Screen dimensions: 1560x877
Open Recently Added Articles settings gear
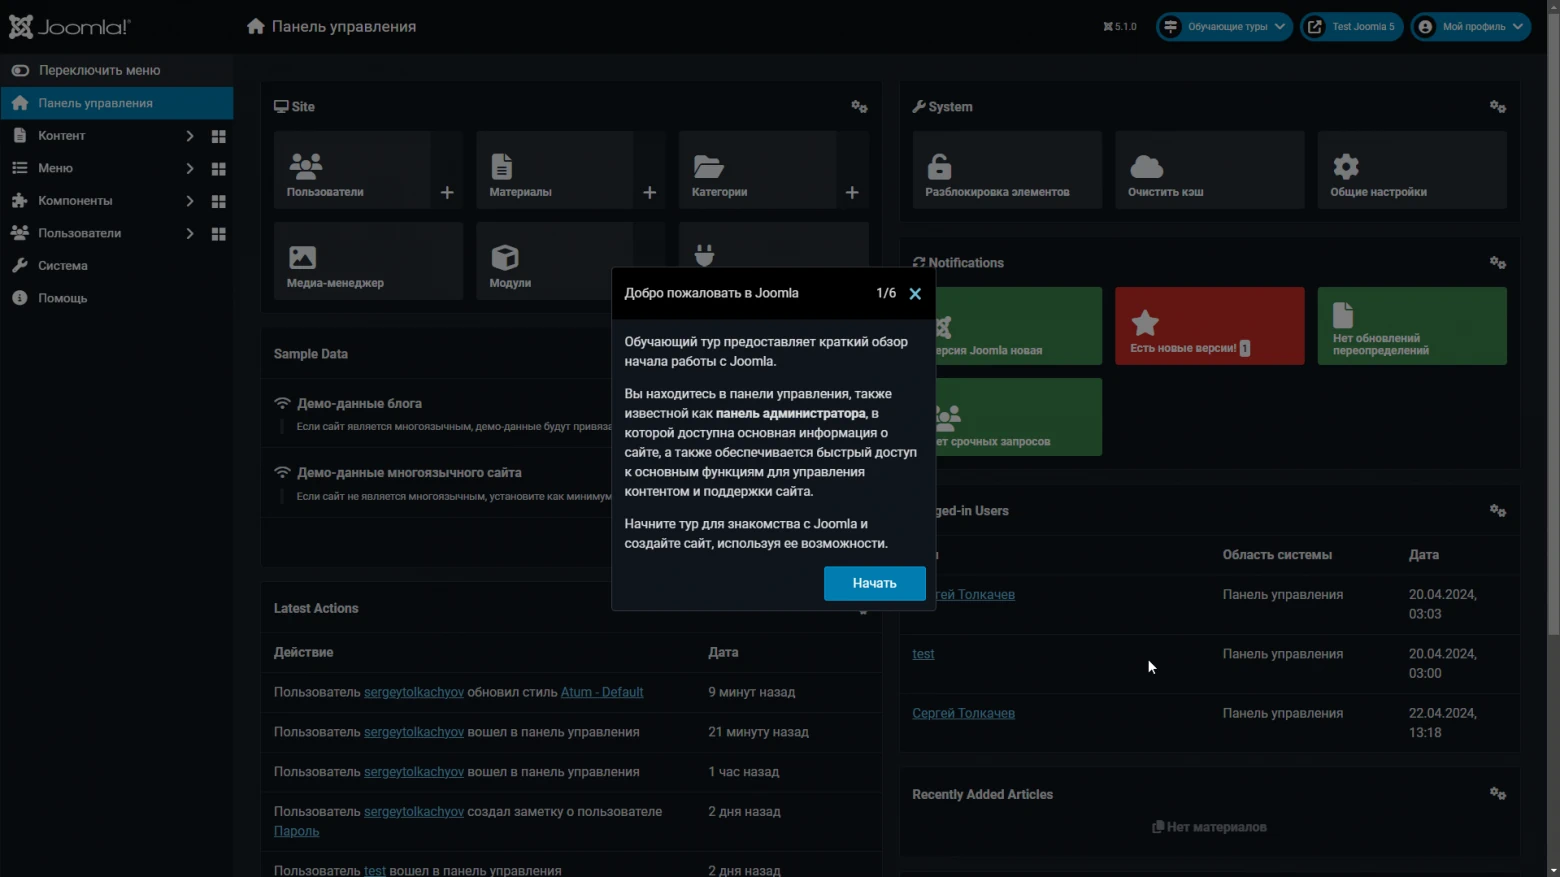(1497, 794)
